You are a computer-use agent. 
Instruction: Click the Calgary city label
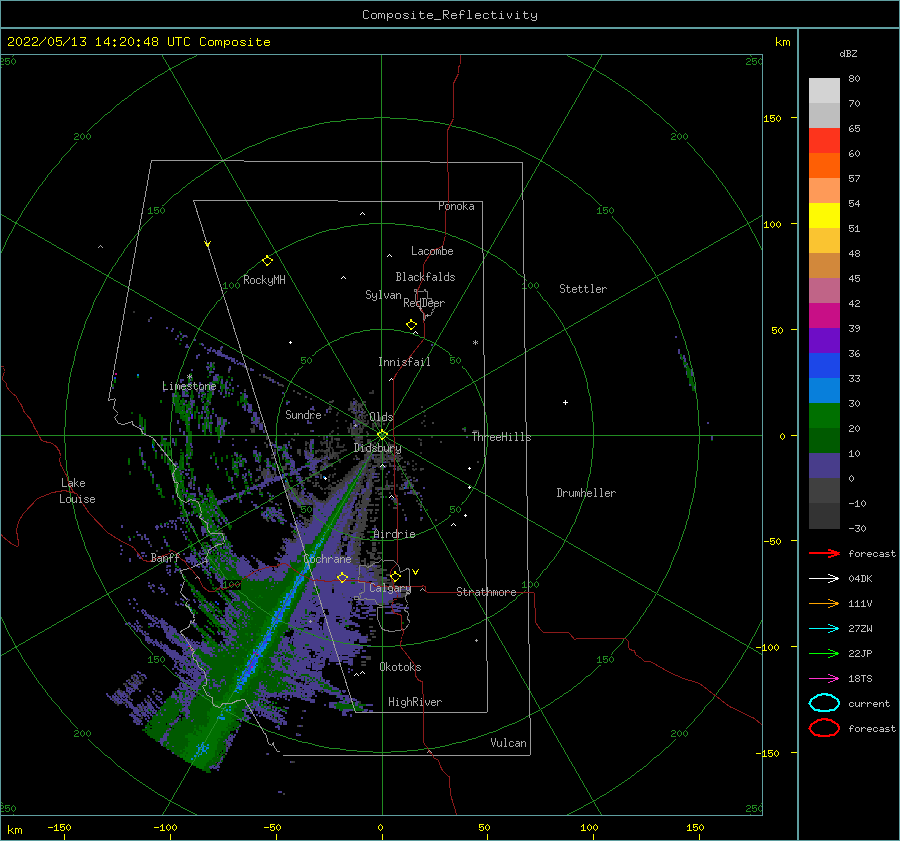pyautogui.click(x=390, y=588)
